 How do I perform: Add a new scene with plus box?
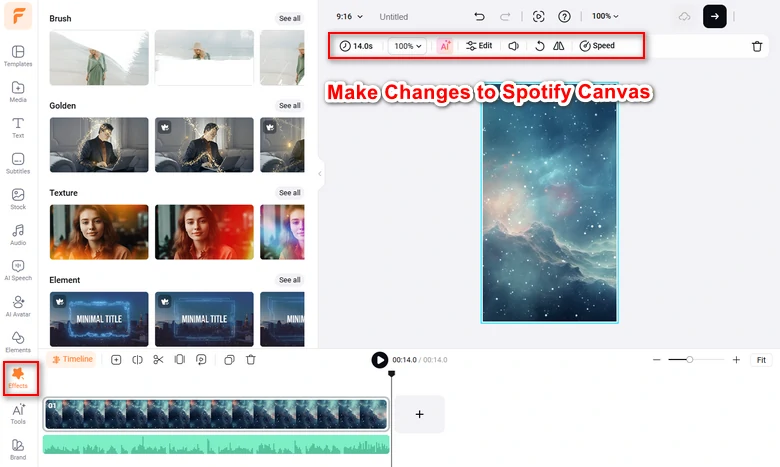coord(419,414)
